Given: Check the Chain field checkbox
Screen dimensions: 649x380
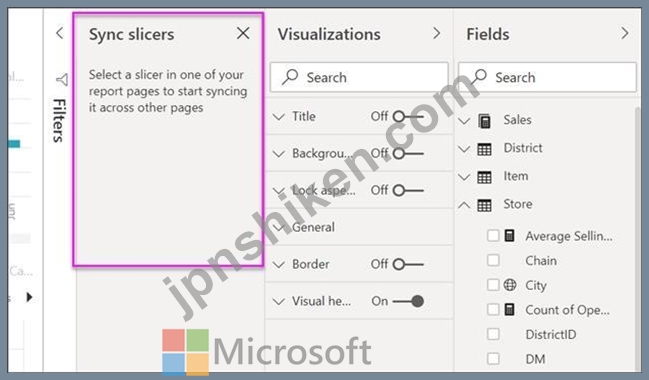Looking at the screenshot, I should point(493,260).
